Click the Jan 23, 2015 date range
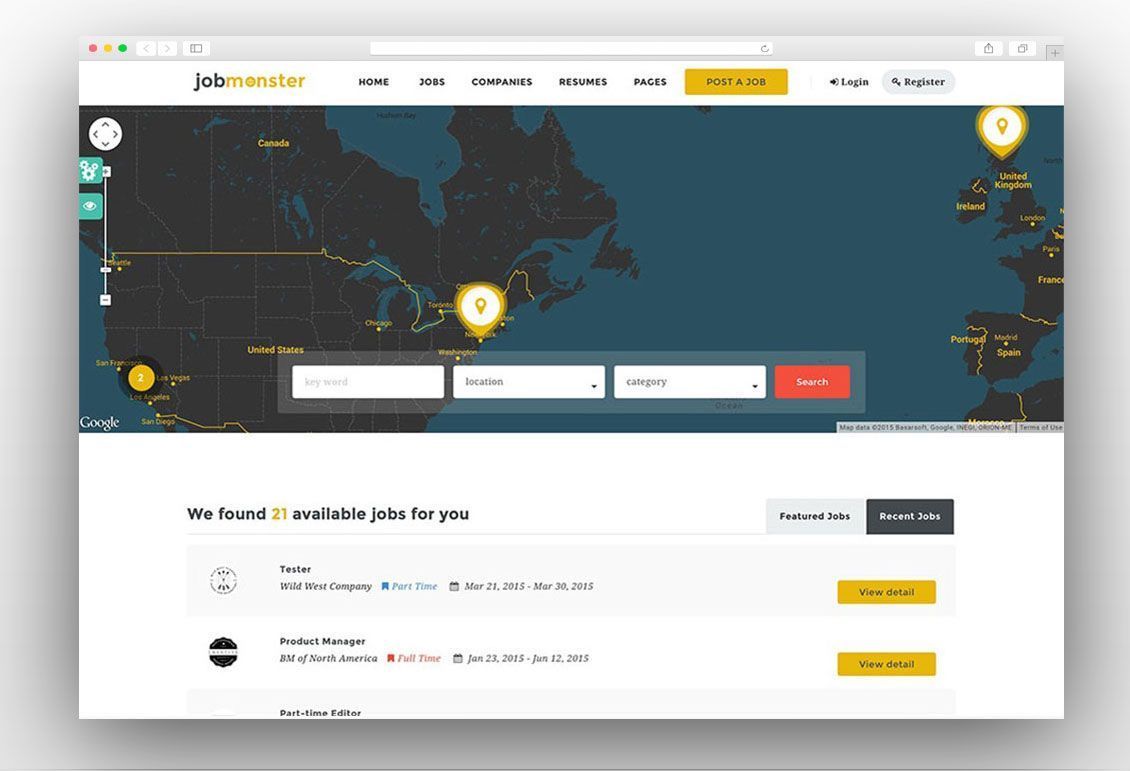Screen dimensions: 1130x771 tap(528, 659)
